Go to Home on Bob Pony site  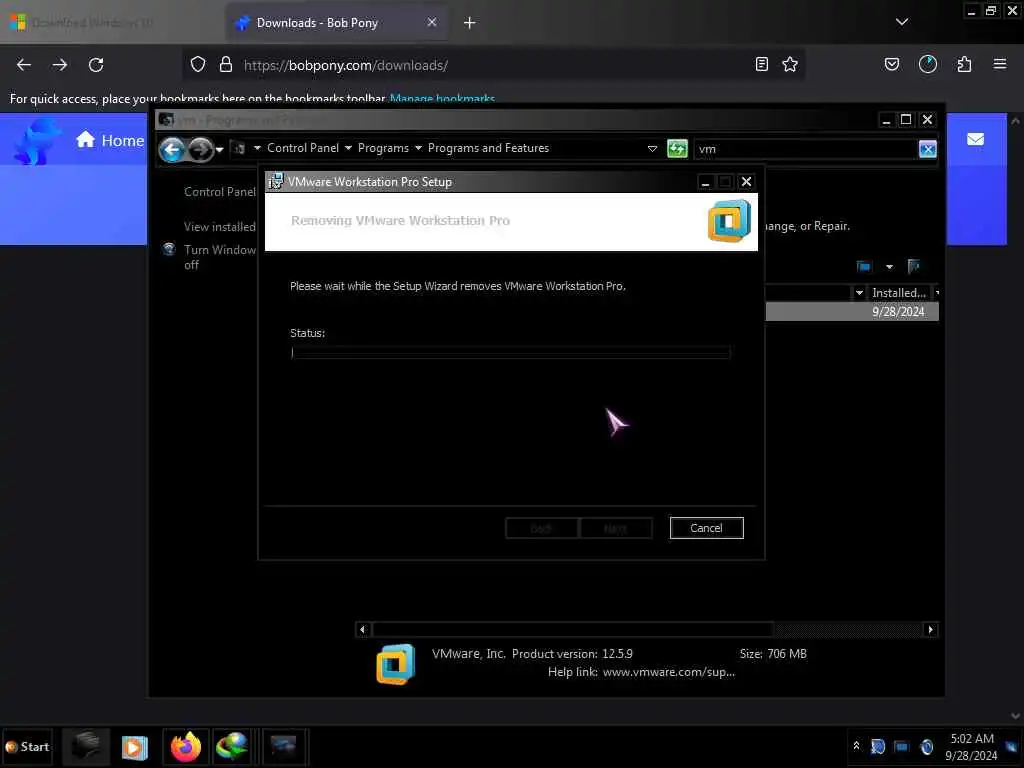tap(110, 140)
